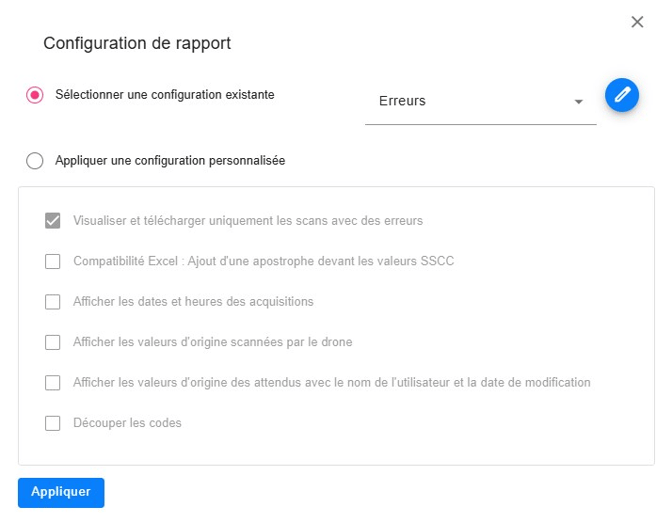The image size is (672, 523).
Task: Tick the acquisition dates and hours checkbox
Action: 53,302
